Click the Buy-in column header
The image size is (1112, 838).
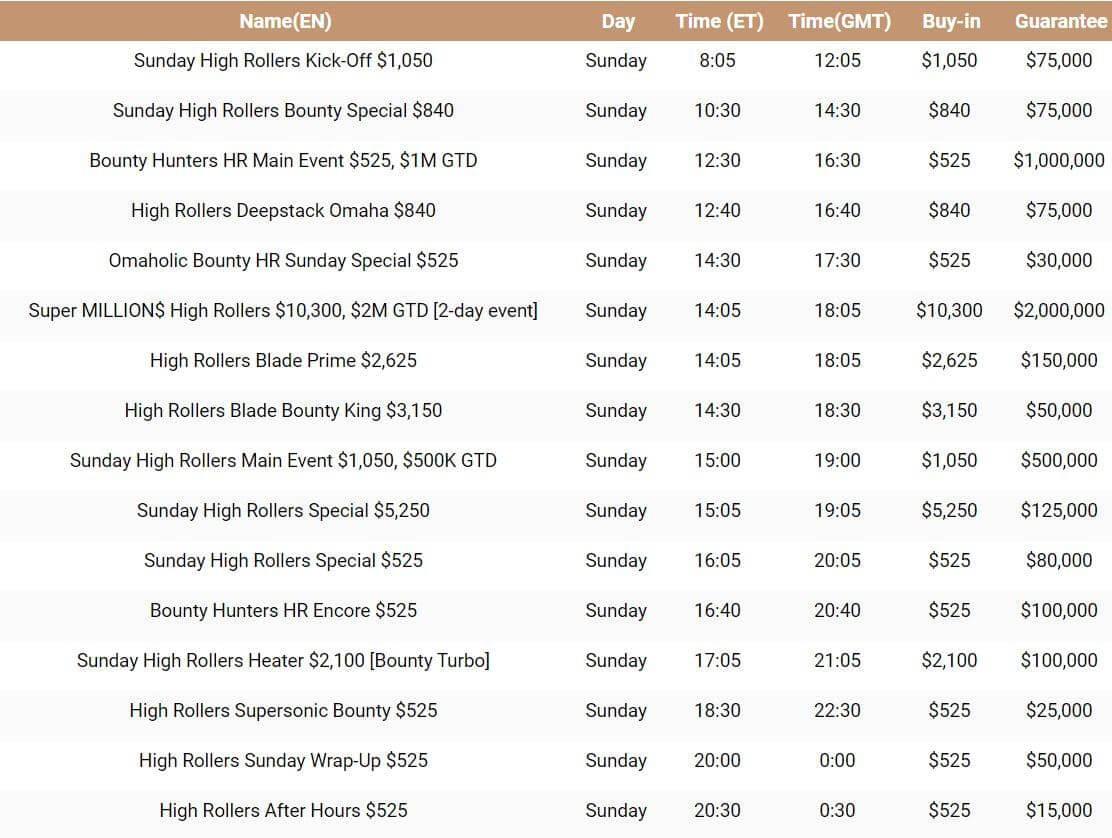(950, 21)
